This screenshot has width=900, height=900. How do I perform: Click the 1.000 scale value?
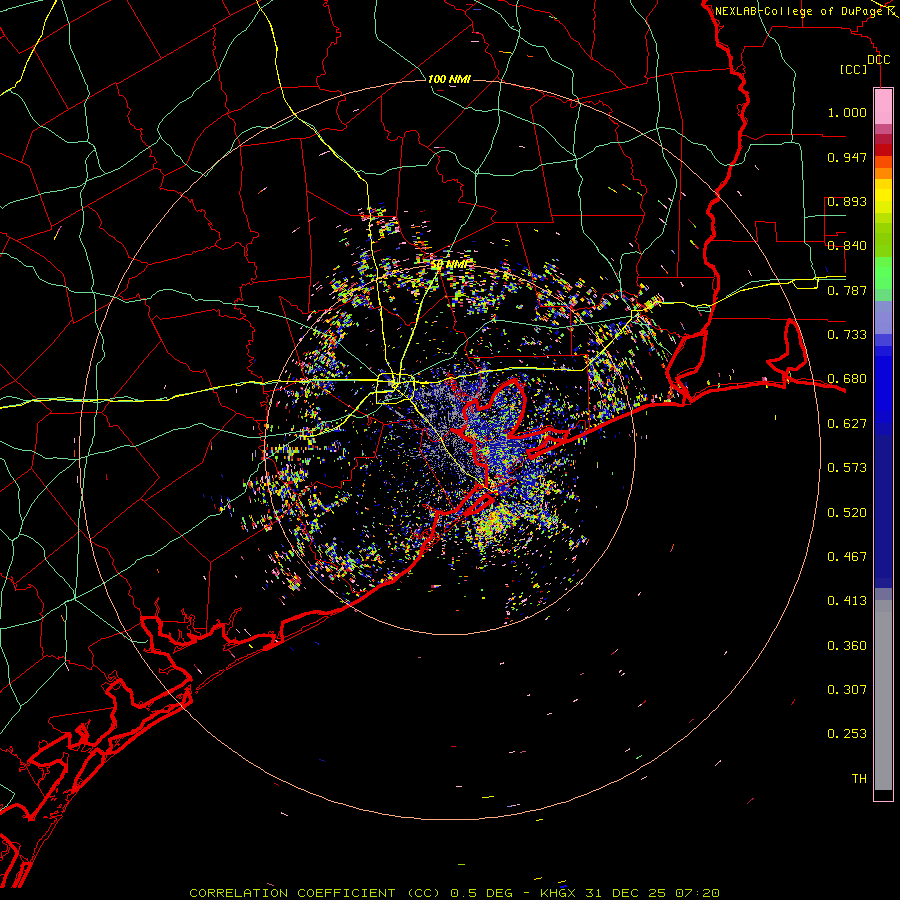pyautogui.click(x=847, y=112)
